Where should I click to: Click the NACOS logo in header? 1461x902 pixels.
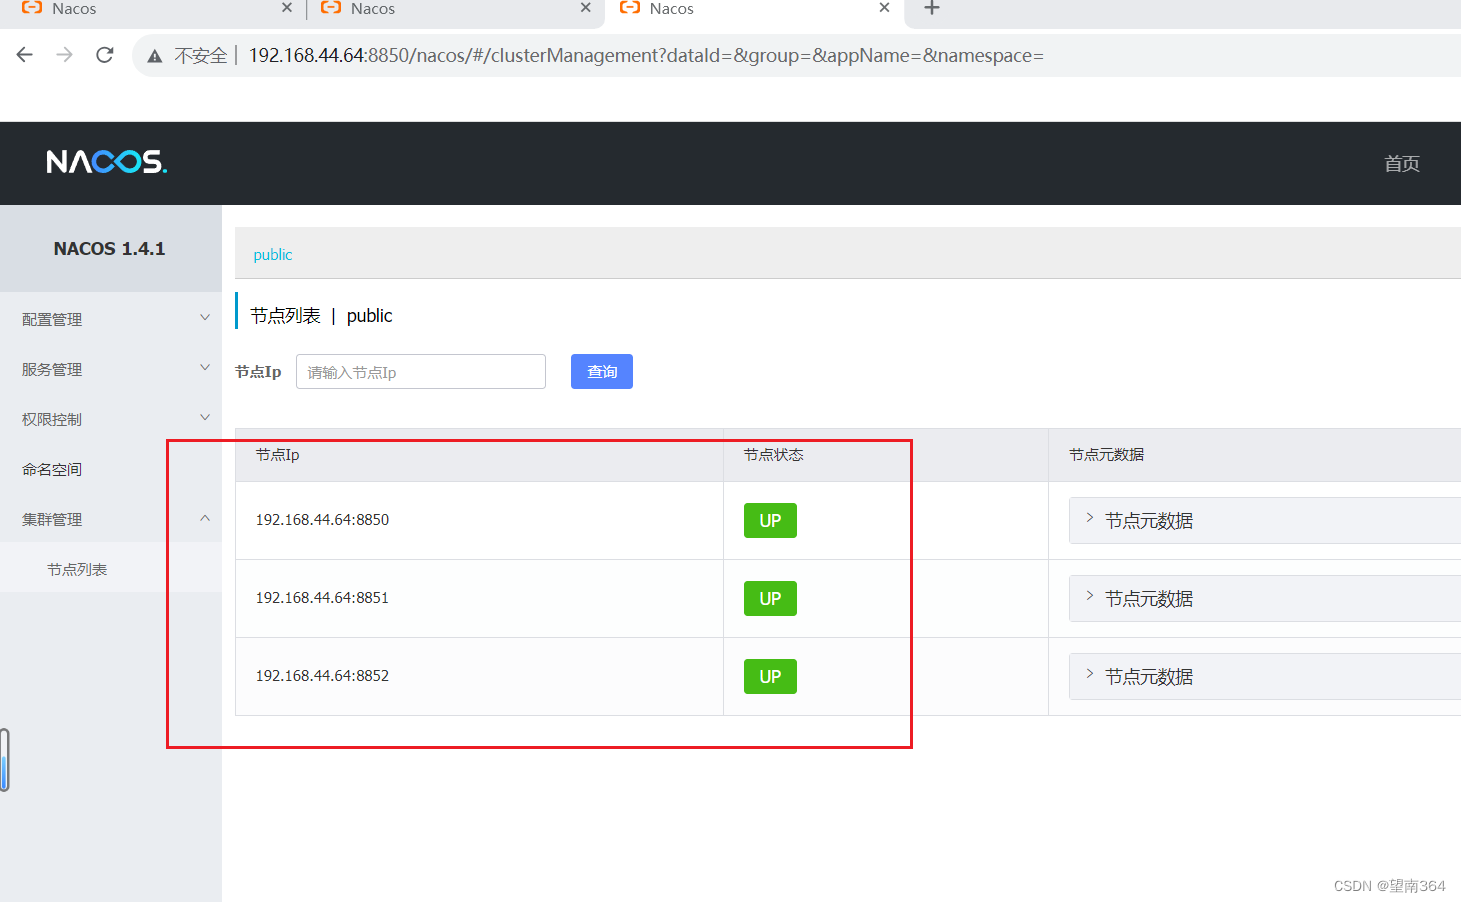pyautogui.click(x=107, y=162)
